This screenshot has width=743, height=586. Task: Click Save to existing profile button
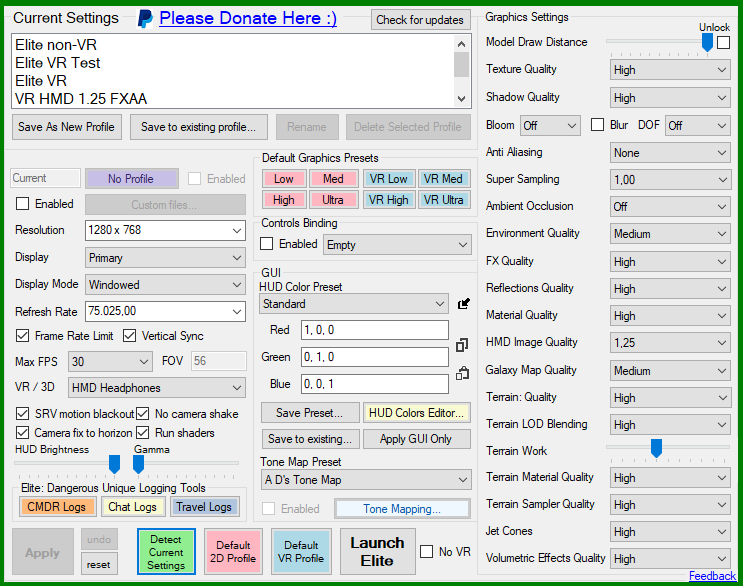click(x=199, y=127)
